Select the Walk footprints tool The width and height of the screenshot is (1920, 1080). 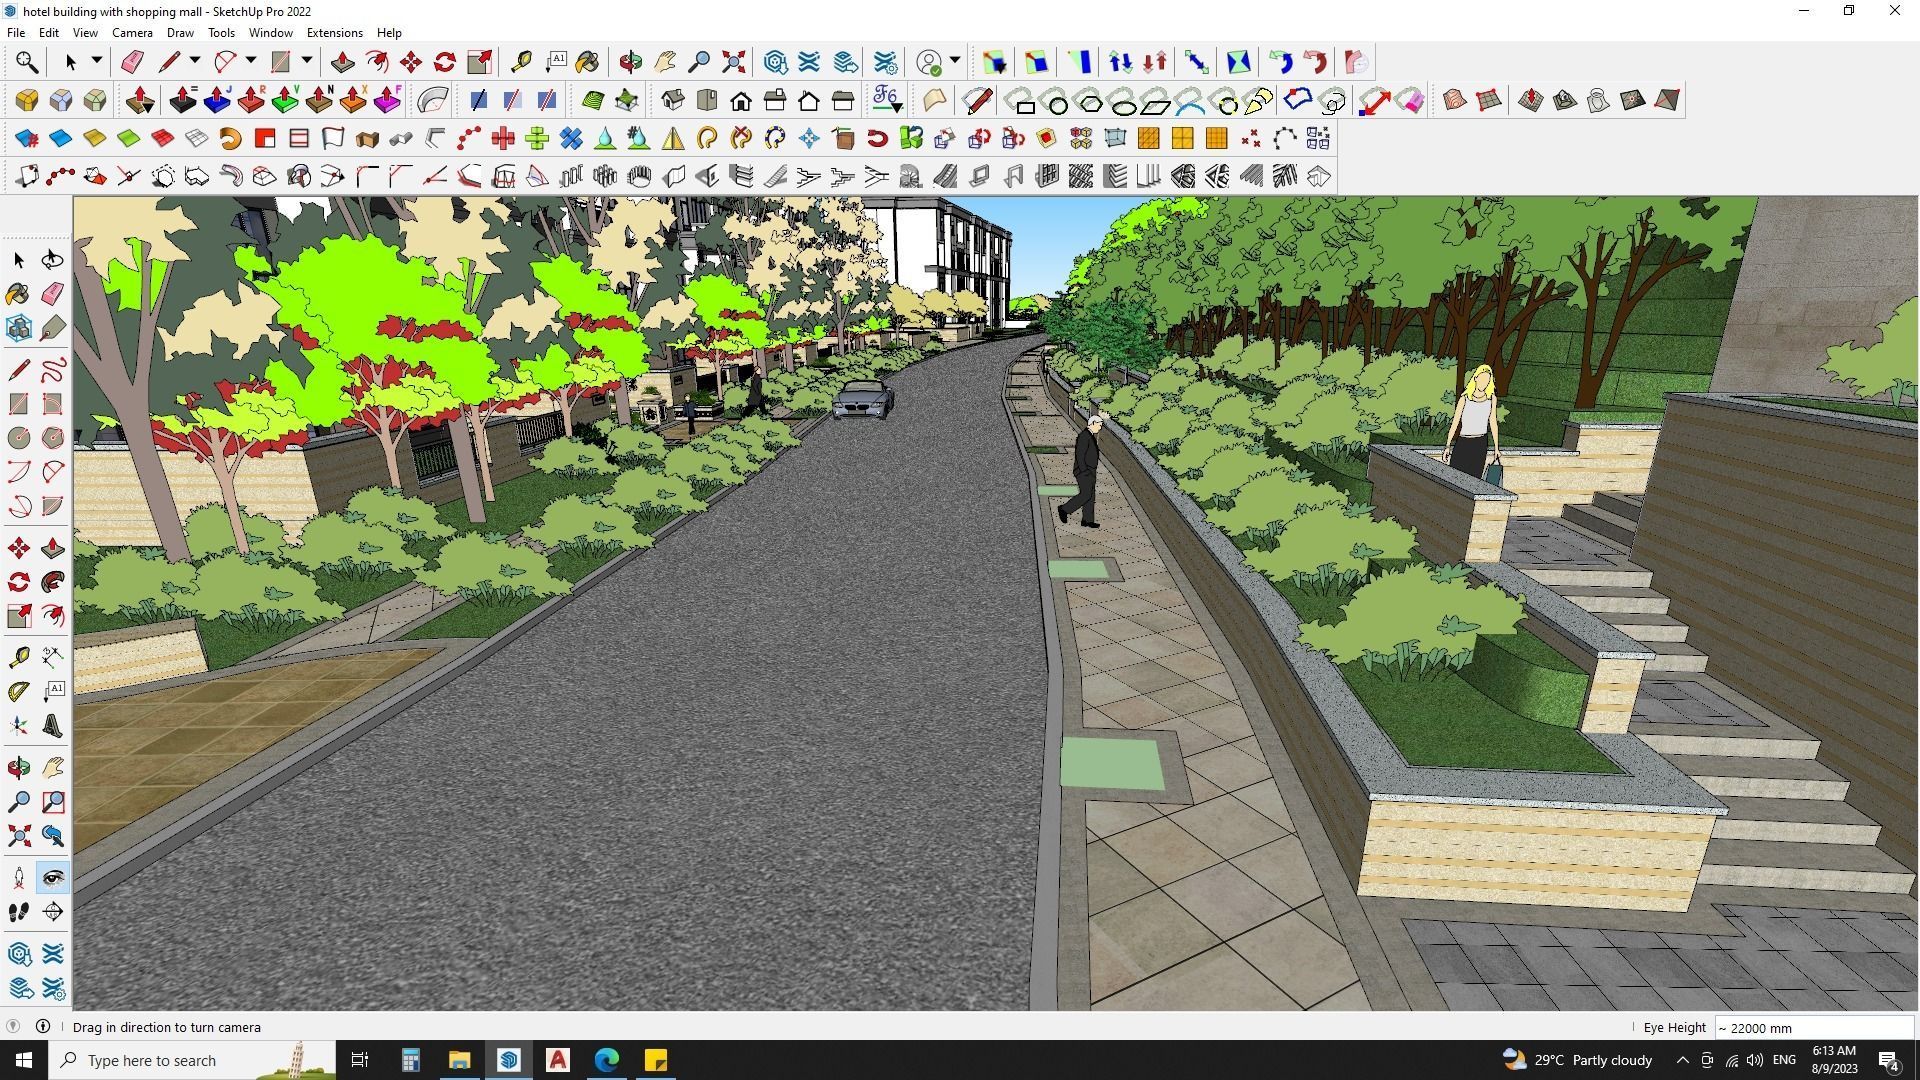(19, 912)
